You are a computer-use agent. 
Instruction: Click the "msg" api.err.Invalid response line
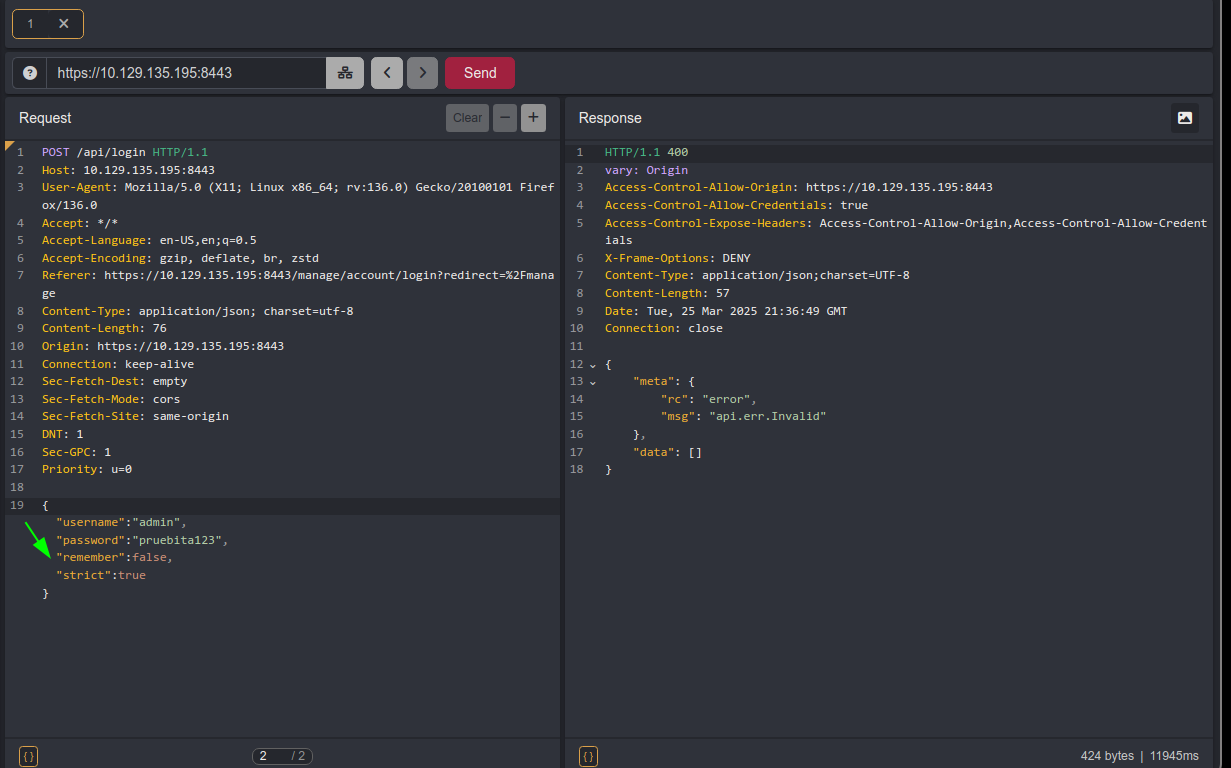click(742, 416)
